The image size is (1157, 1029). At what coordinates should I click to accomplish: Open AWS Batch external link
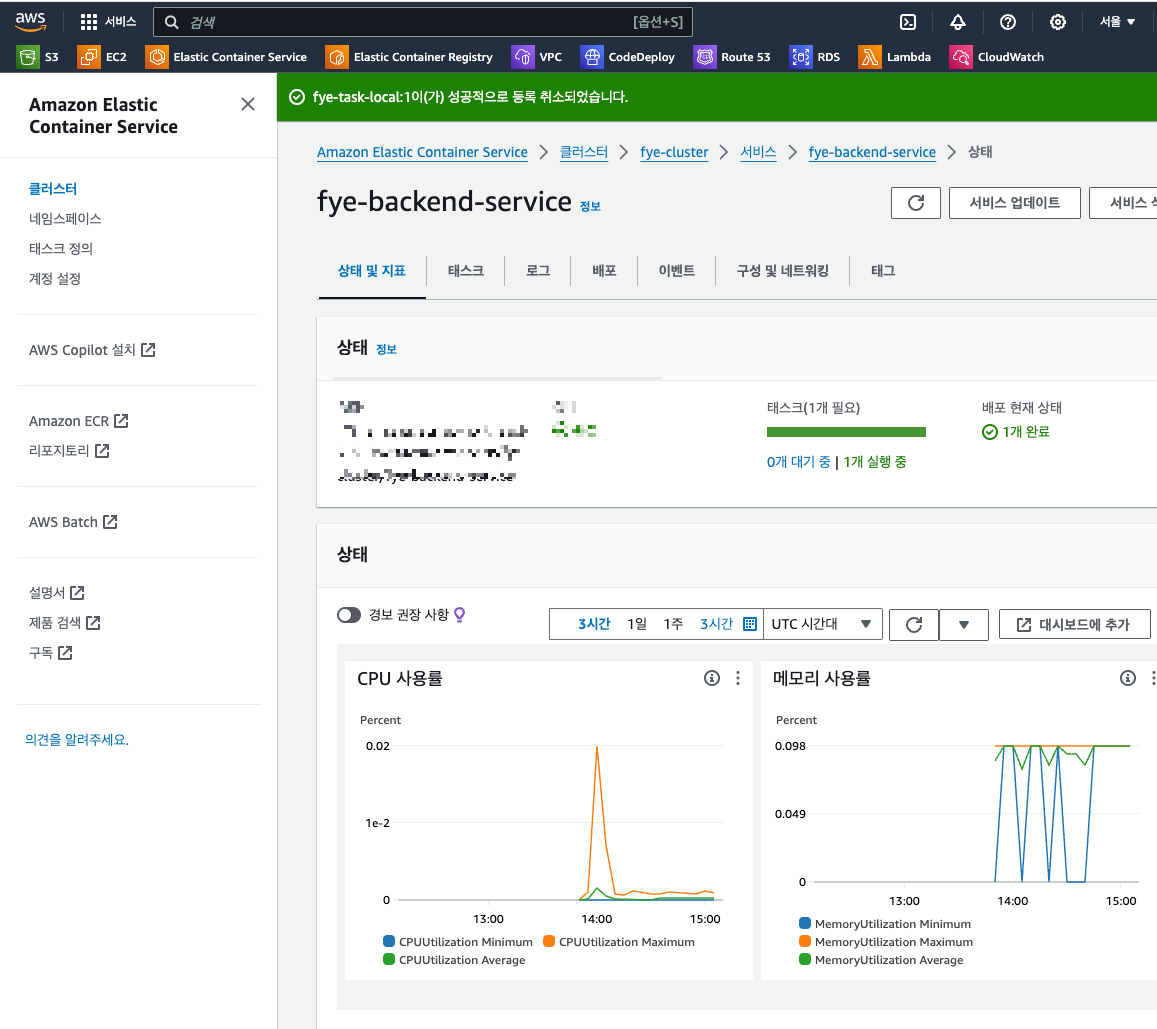coord(73,522)
